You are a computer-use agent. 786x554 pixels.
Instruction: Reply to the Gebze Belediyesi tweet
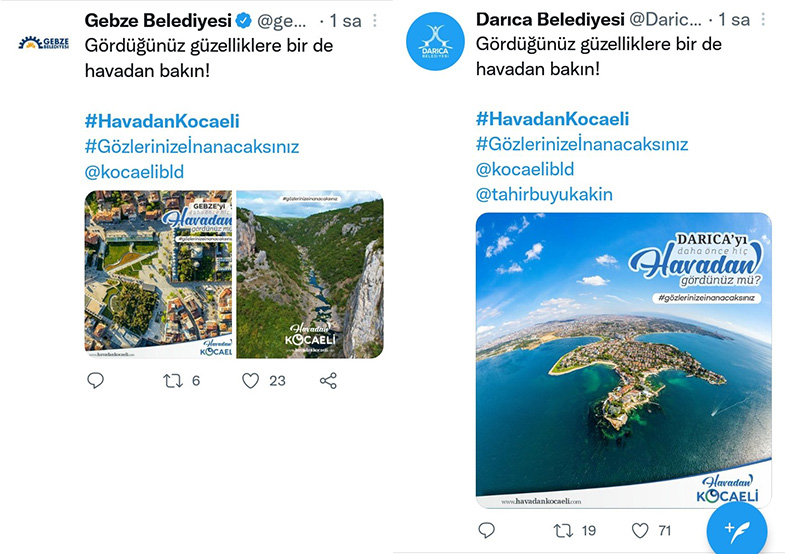click(x=96, y=380)
